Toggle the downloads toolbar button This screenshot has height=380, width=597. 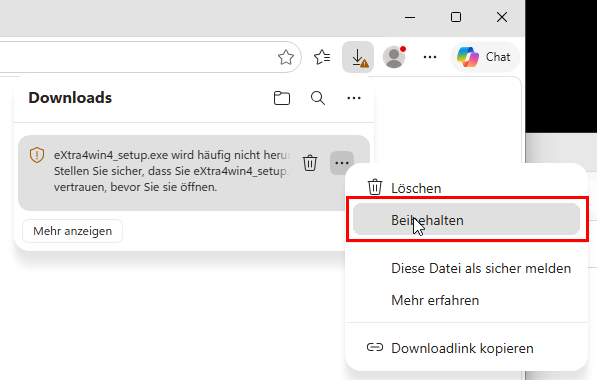click(358, 57)
